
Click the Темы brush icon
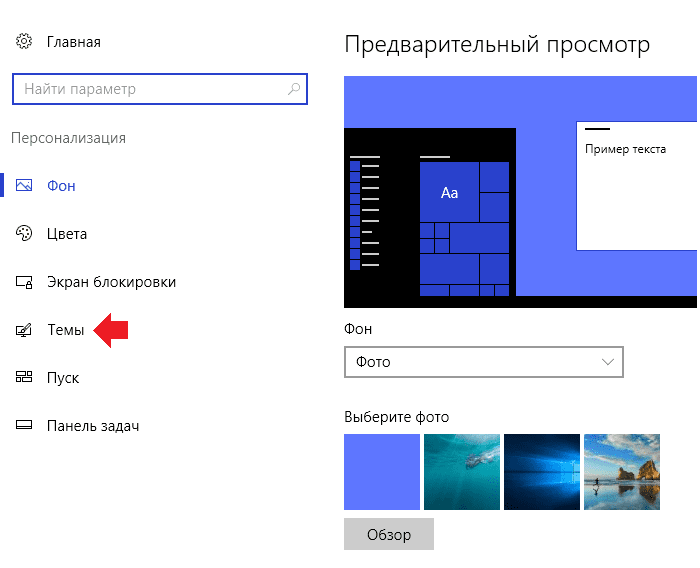[24, 330]
